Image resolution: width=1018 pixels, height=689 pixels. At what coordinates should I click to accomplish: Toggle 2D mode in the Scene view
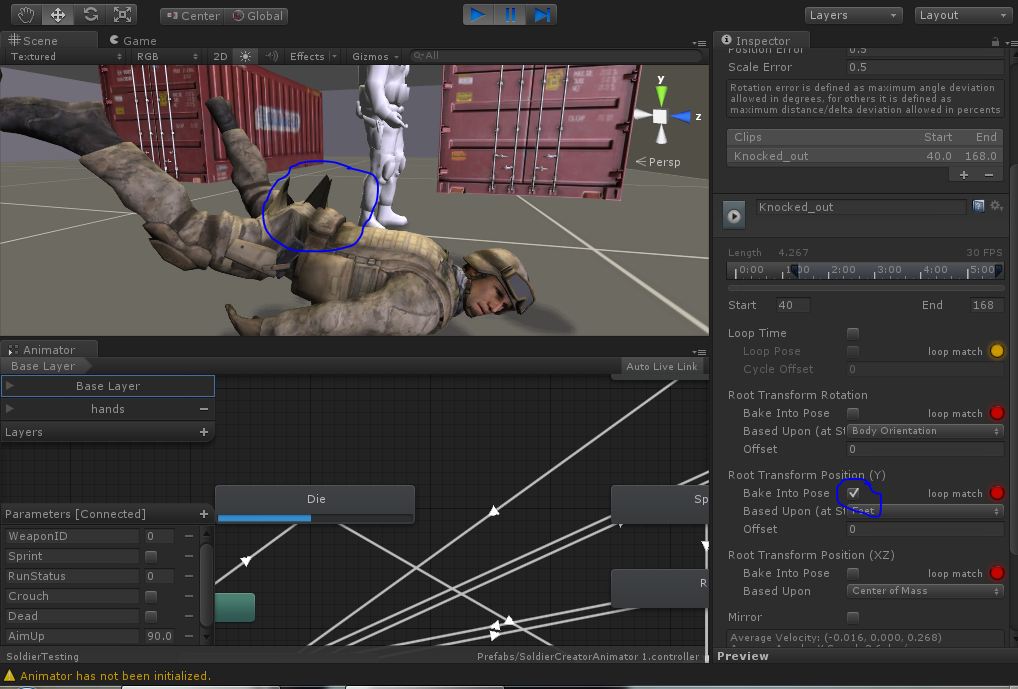pyautogui.click(x=221, y=56)
